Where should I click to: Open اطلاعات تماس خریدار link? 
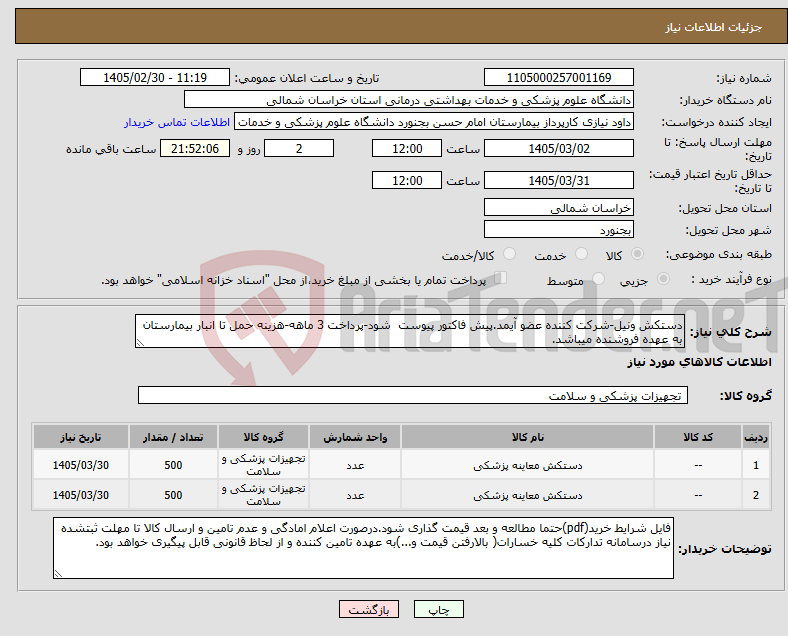[177, 122]
